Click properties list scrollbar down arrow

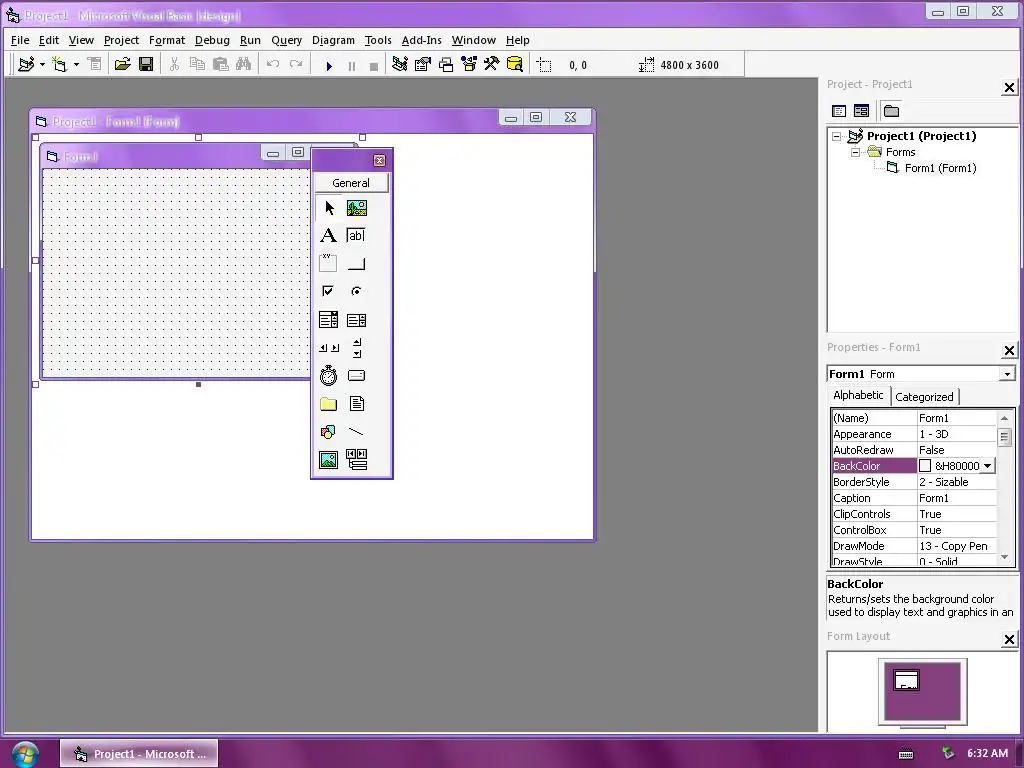click(x=1004, y=557)
